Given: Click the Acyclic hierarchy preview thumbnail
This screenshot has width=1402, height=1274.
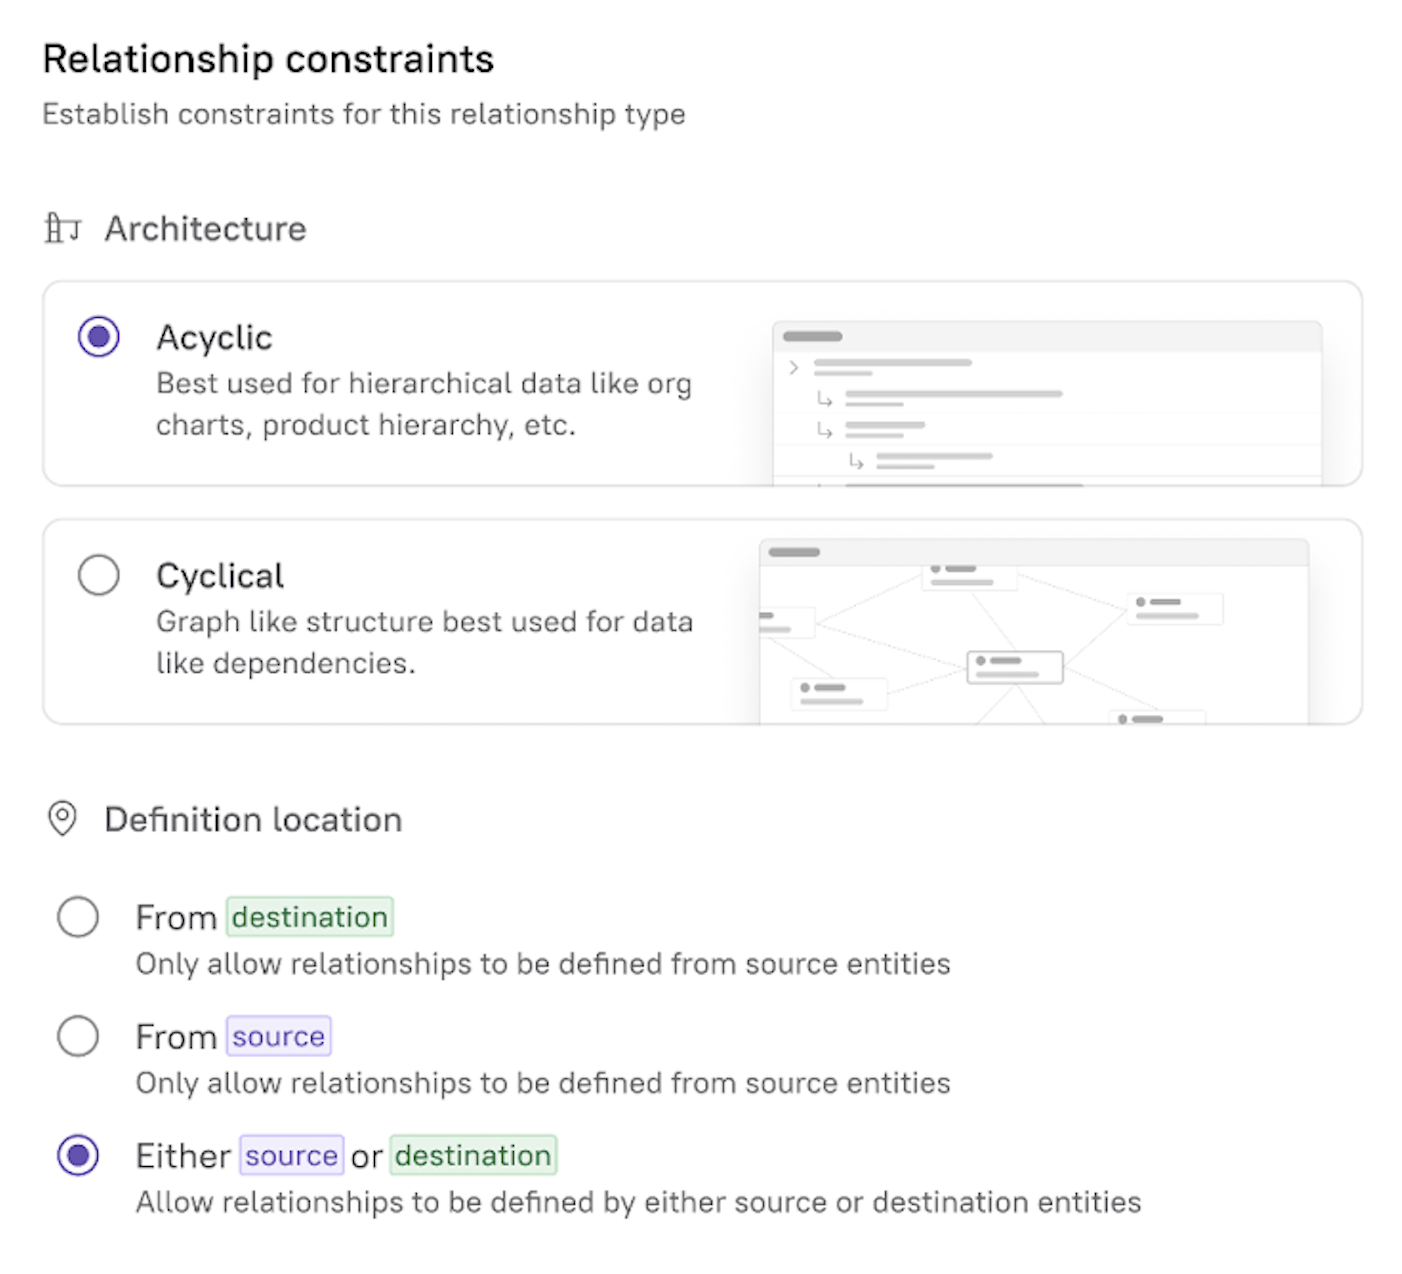Looking at the screenshot, I should (x=1046, y=404).
